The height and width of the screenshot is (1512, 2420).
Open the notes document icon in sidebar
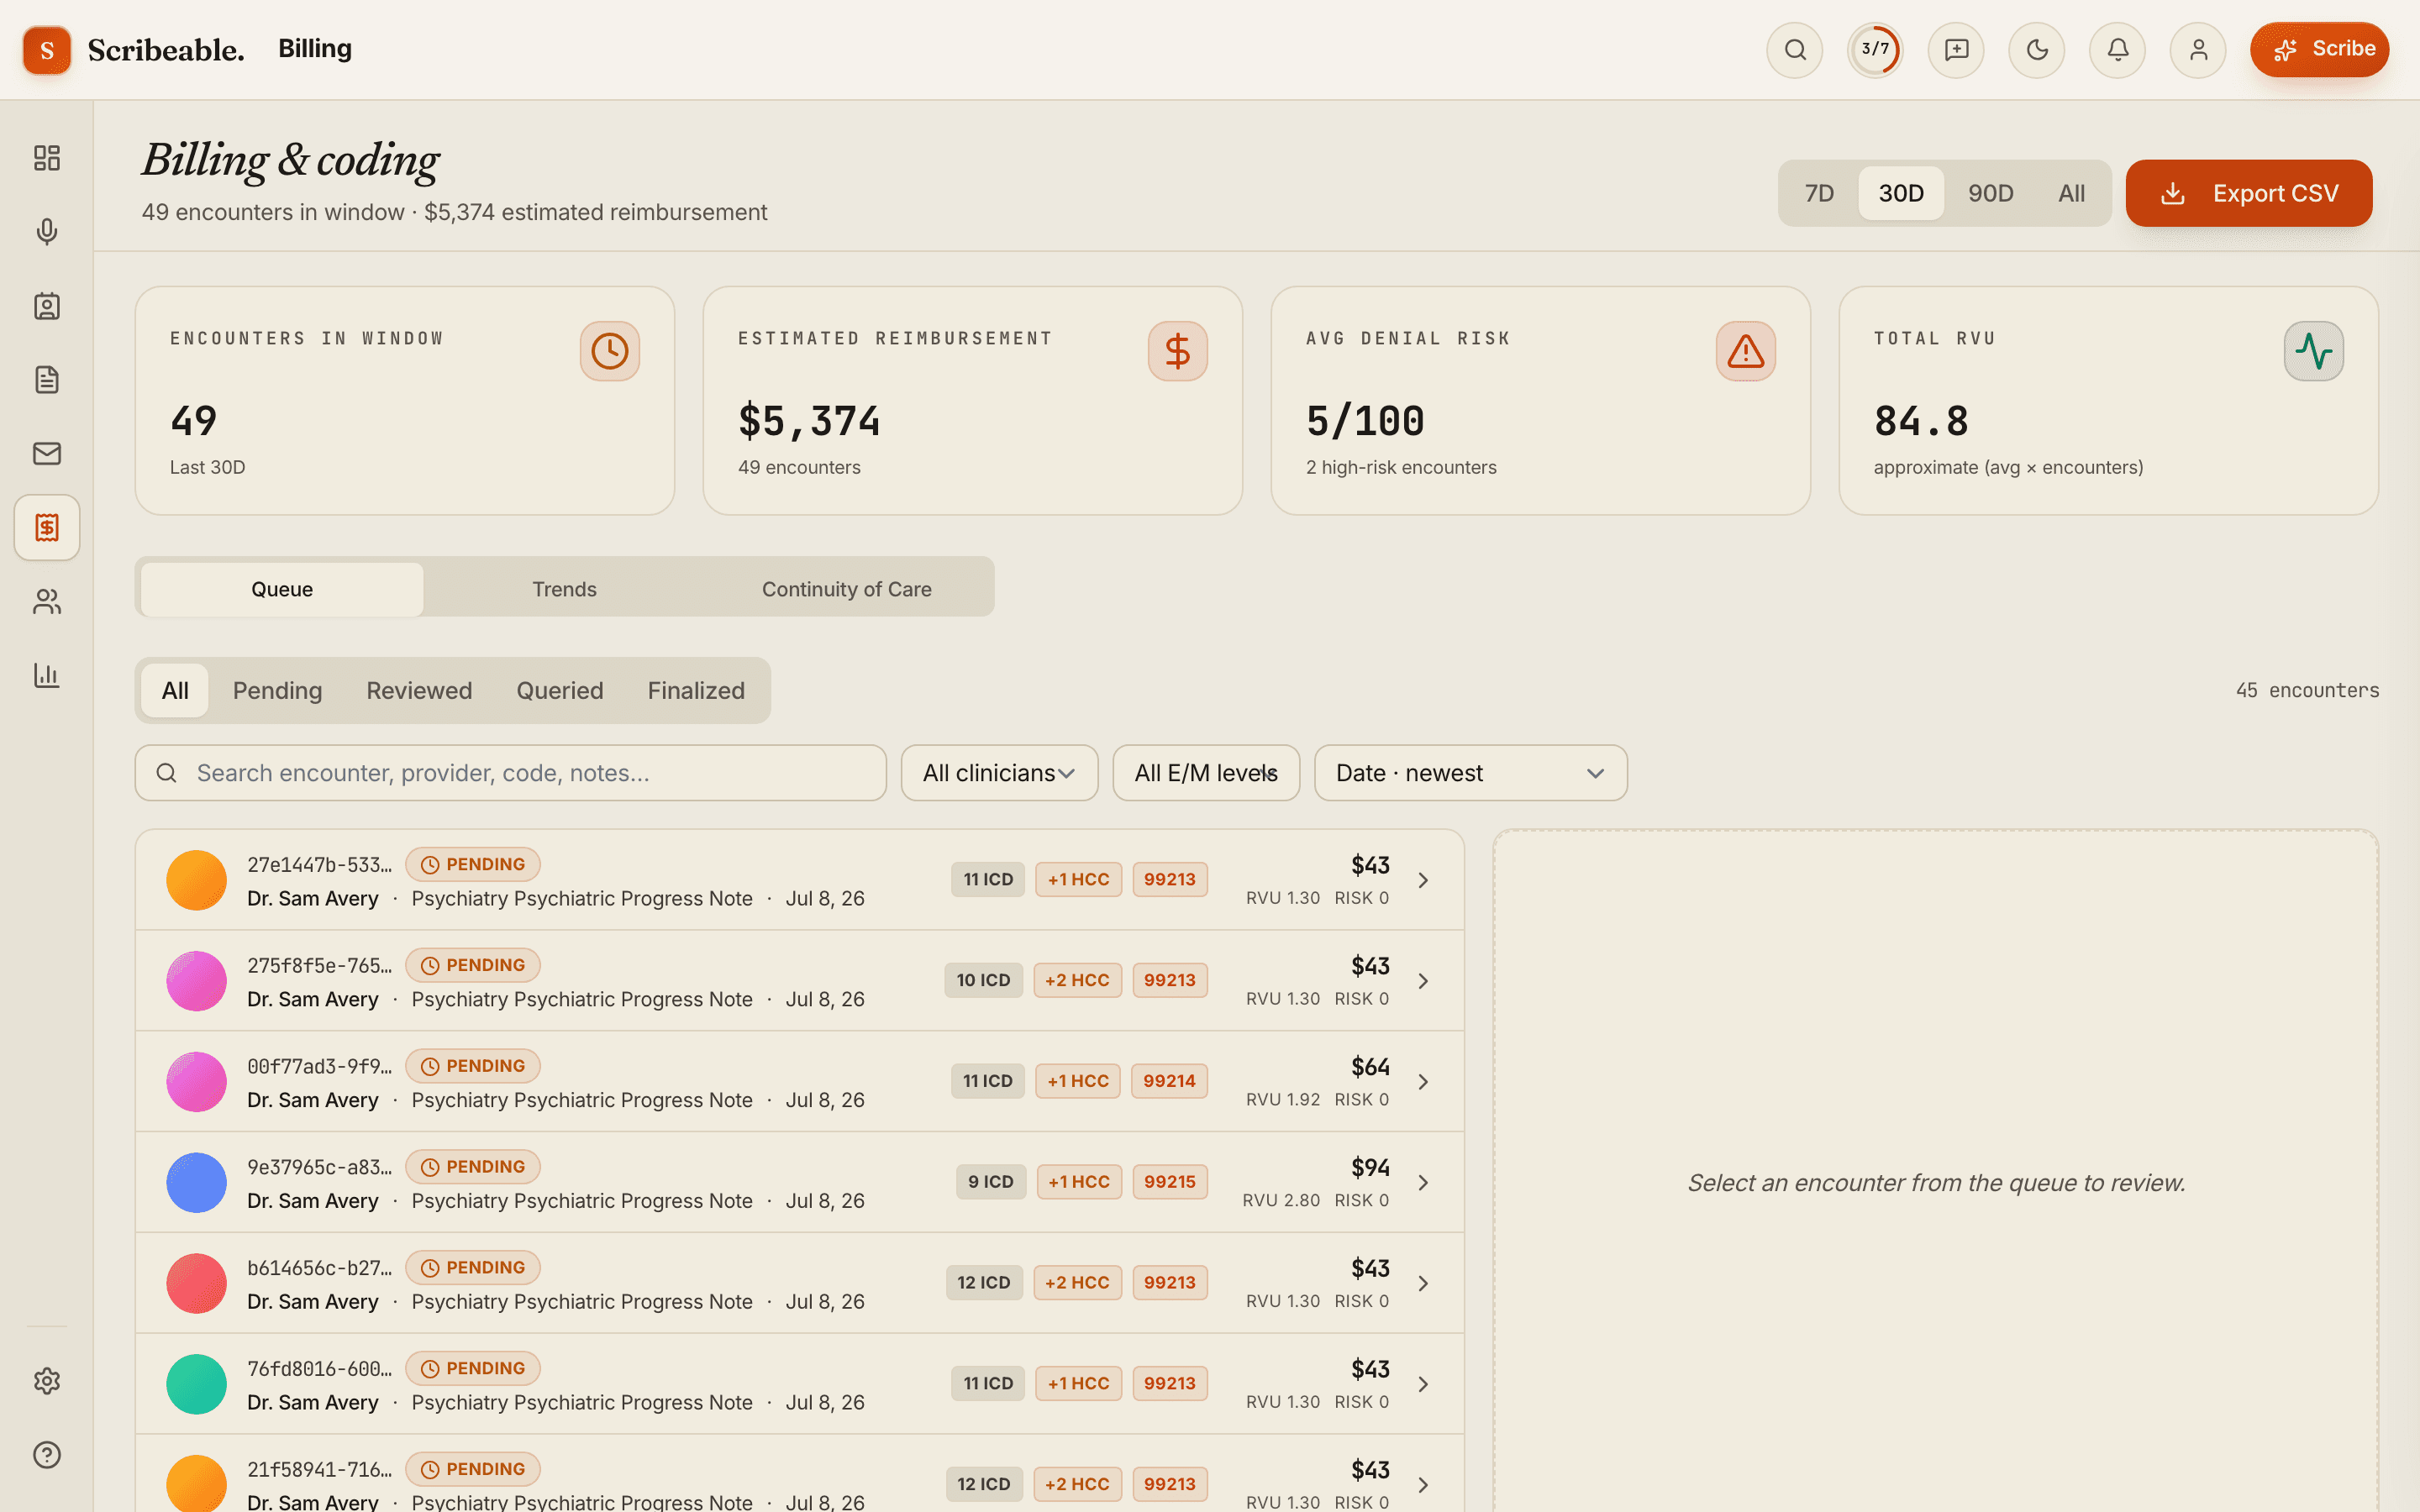click(x=47, y=380)
